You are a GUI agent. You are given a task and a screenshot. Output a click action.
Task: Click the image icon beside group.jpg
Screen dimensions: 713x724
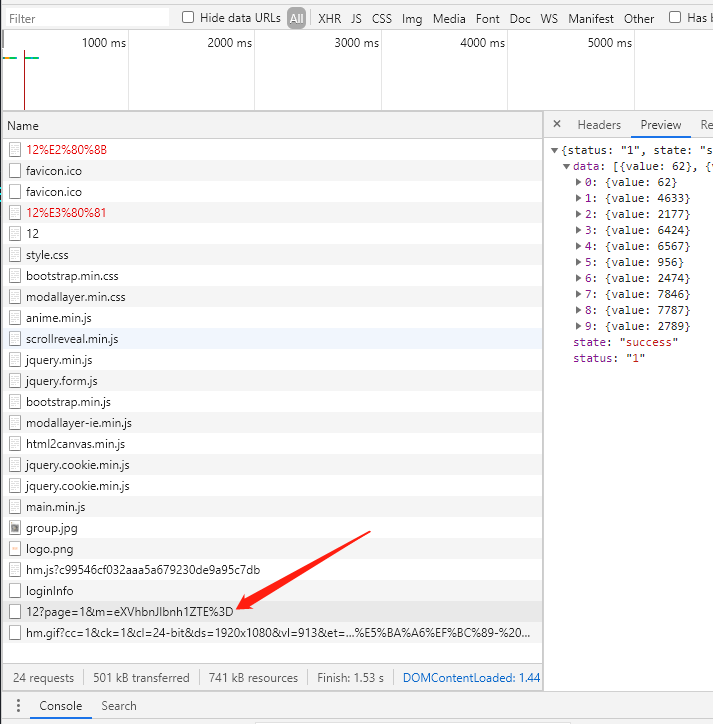15,528
